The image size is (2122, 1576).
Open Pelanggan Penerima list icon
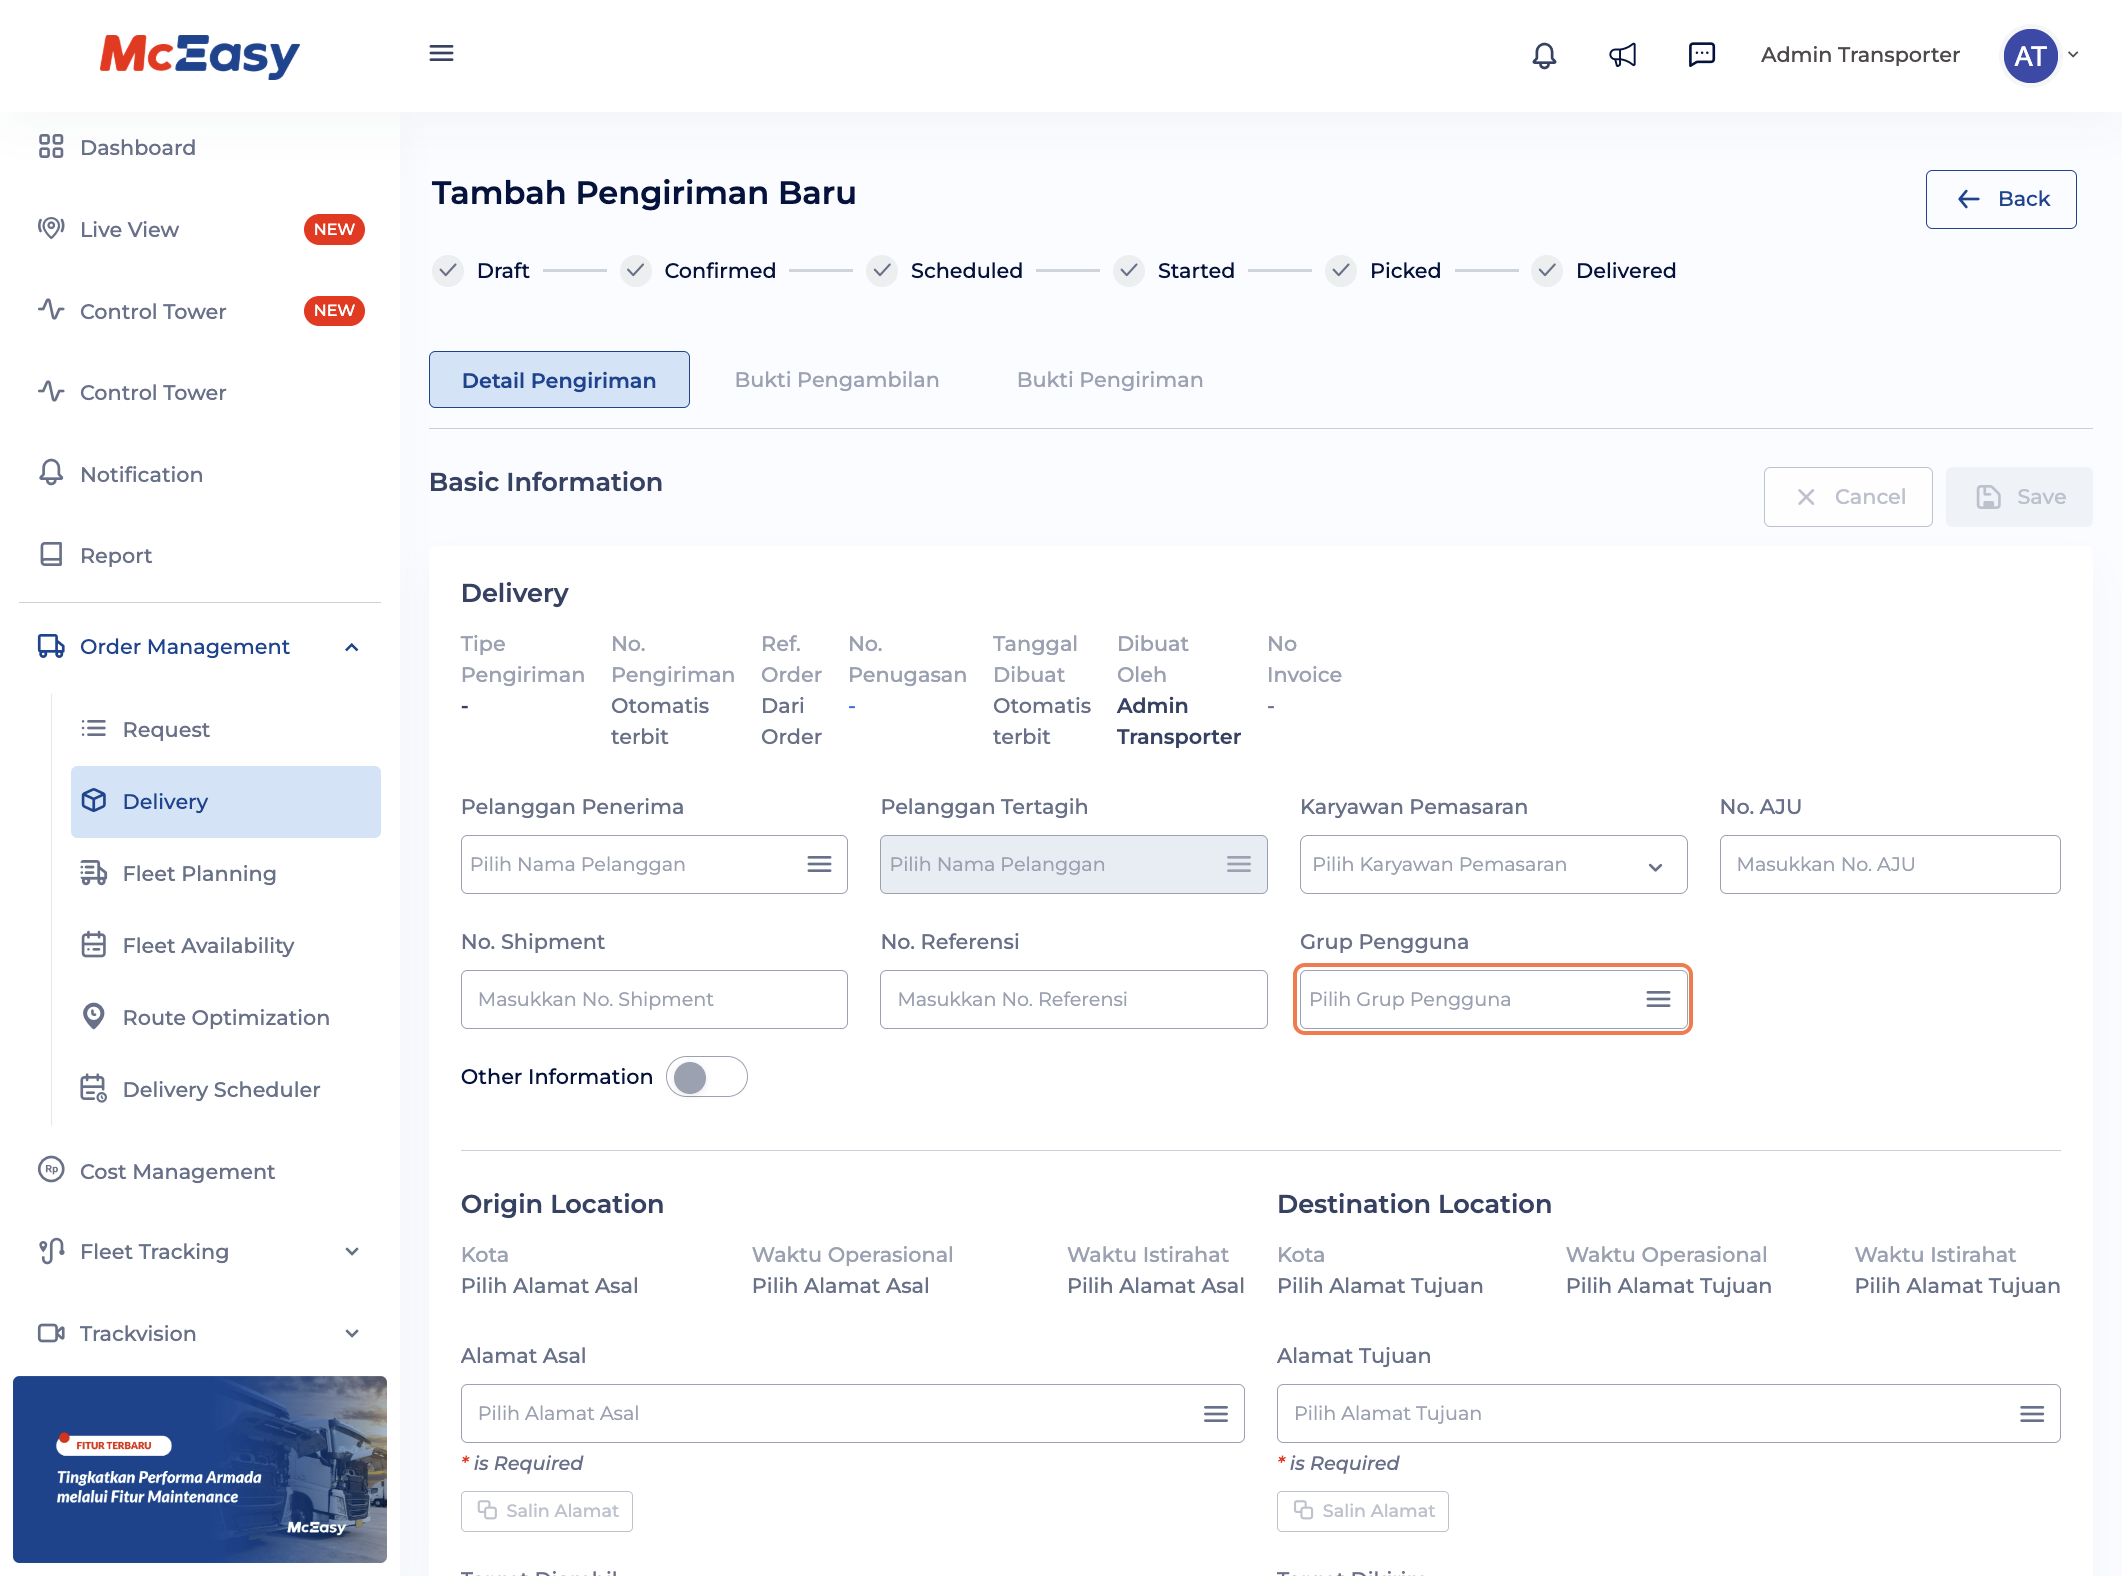(819, 864)
